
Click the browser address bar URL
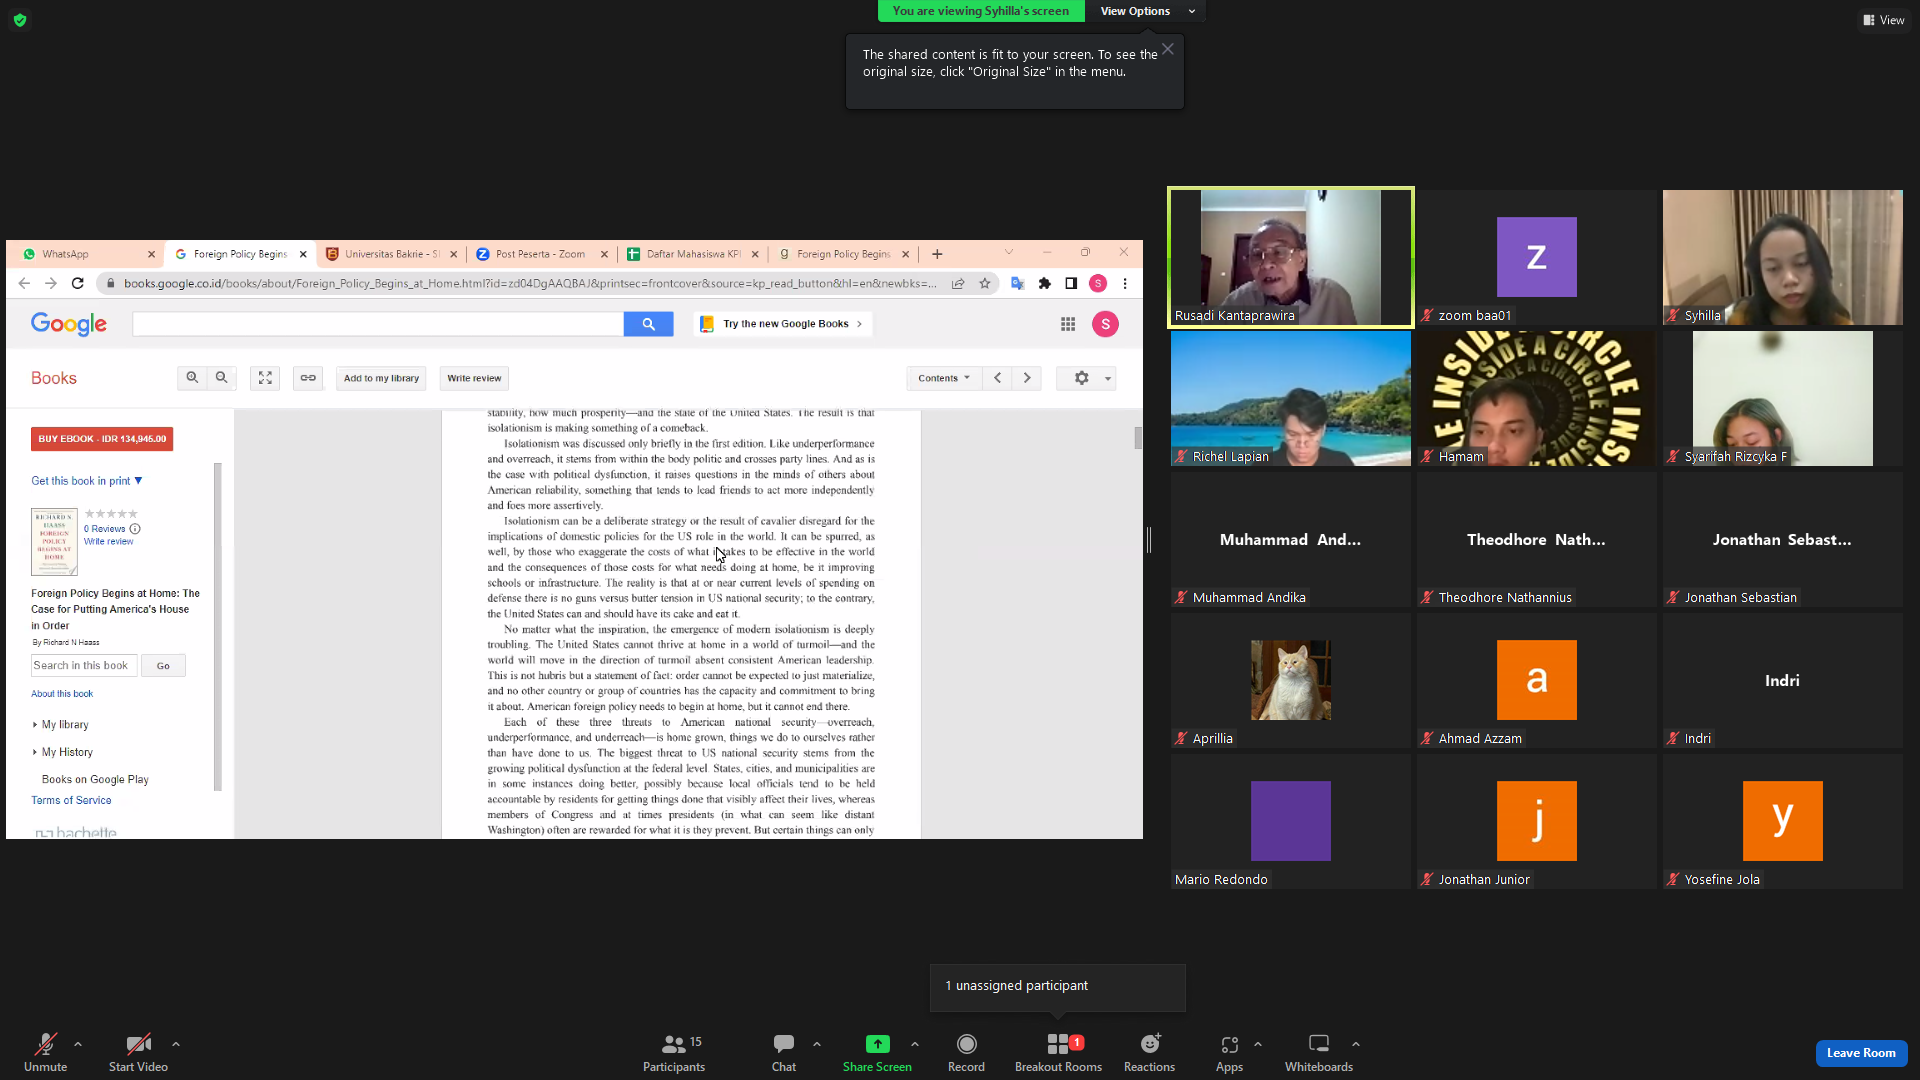point(530,283)
